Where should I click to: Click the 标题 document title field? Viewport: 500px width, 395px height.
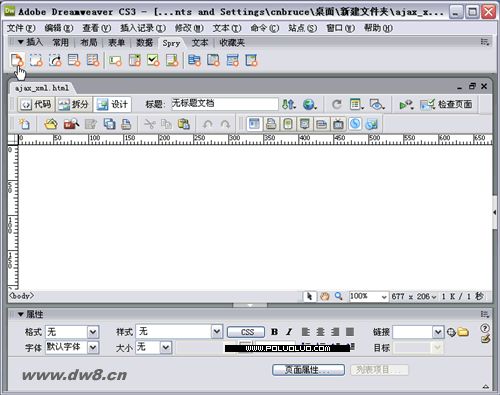224,104
